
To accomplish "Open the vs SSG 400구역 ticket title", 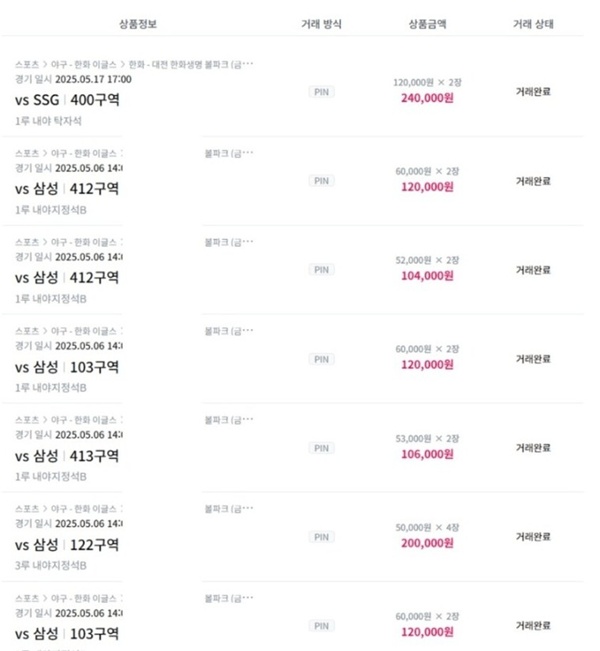I will click(67, 100).
